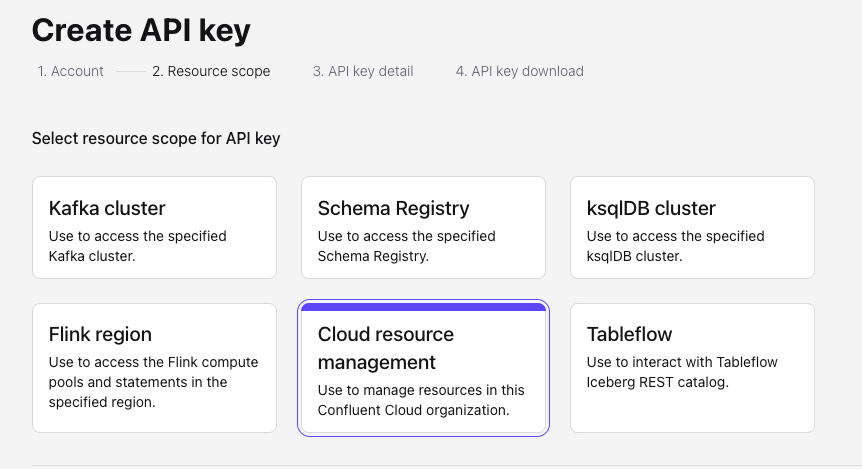Select the Flink region scope card

(154, 367)
